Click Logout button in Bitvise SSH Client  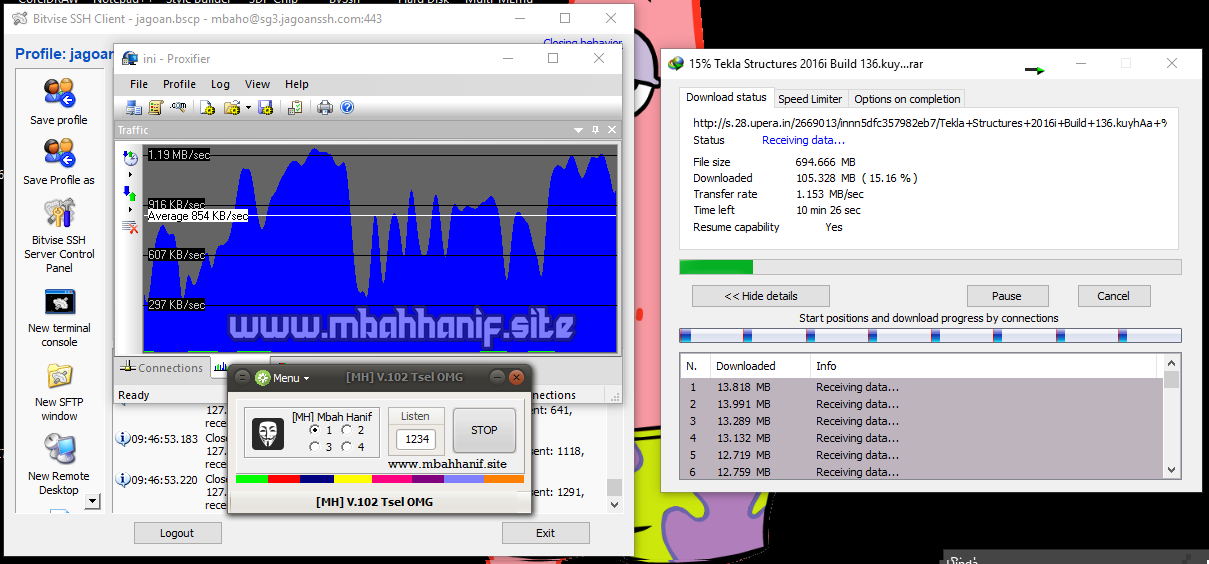[177, 533]
